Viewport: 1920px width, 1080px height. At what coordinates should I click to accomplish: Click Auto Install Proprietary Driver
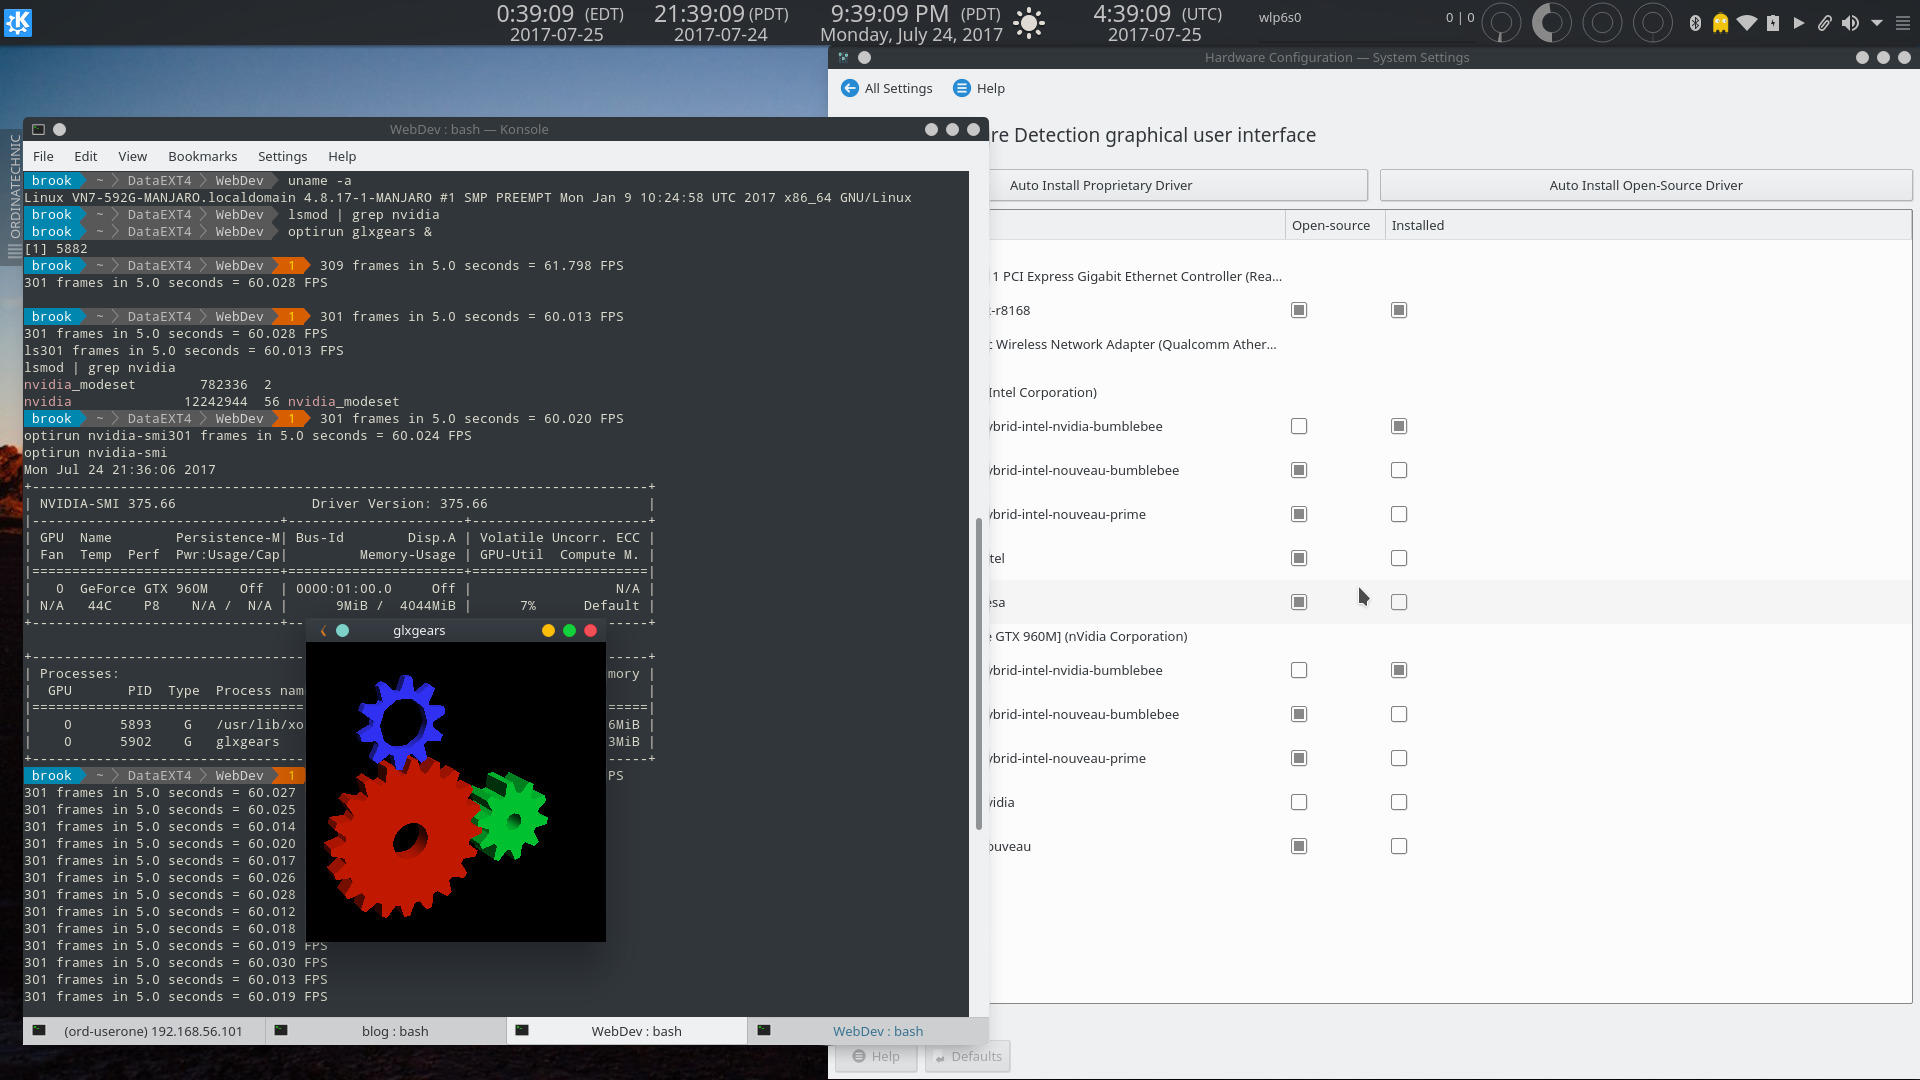click(1177, 185)
